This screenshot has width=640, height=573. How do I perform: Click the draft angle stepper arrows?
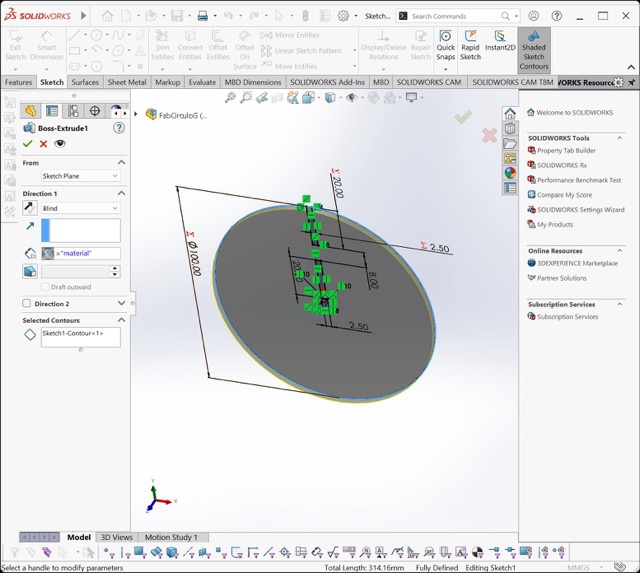(x=115, y=271)
